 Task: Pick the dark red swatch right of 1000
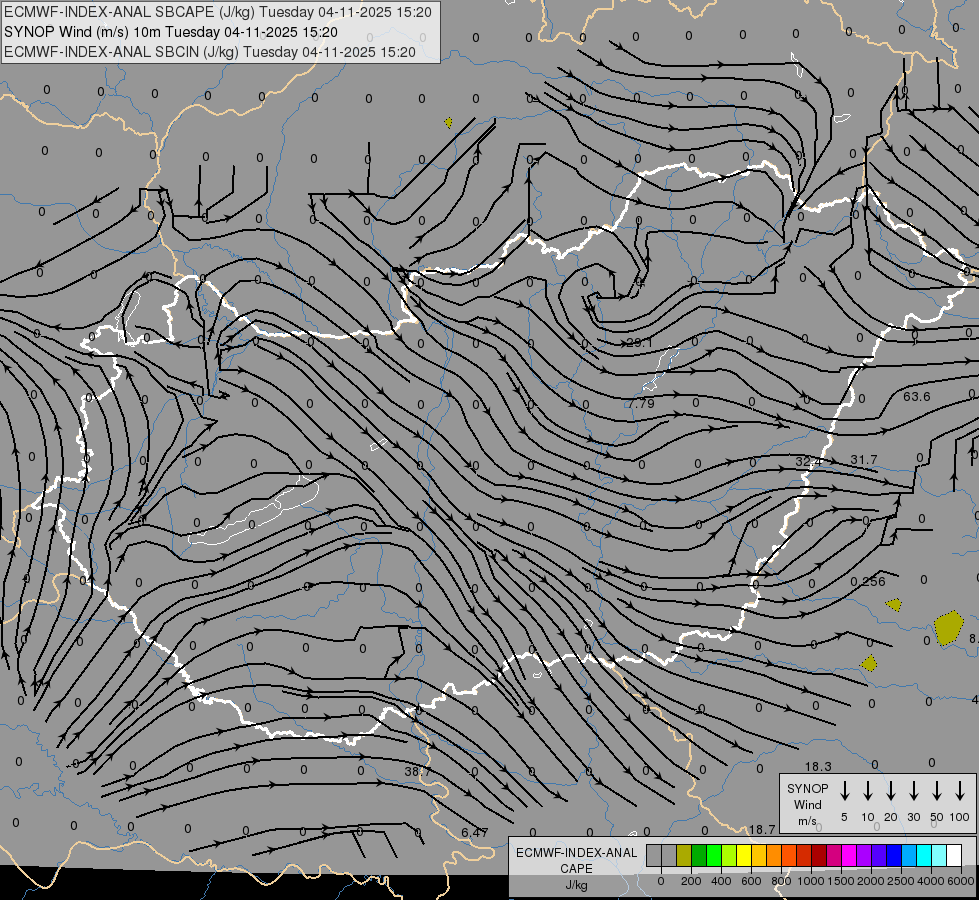point(819,855)
